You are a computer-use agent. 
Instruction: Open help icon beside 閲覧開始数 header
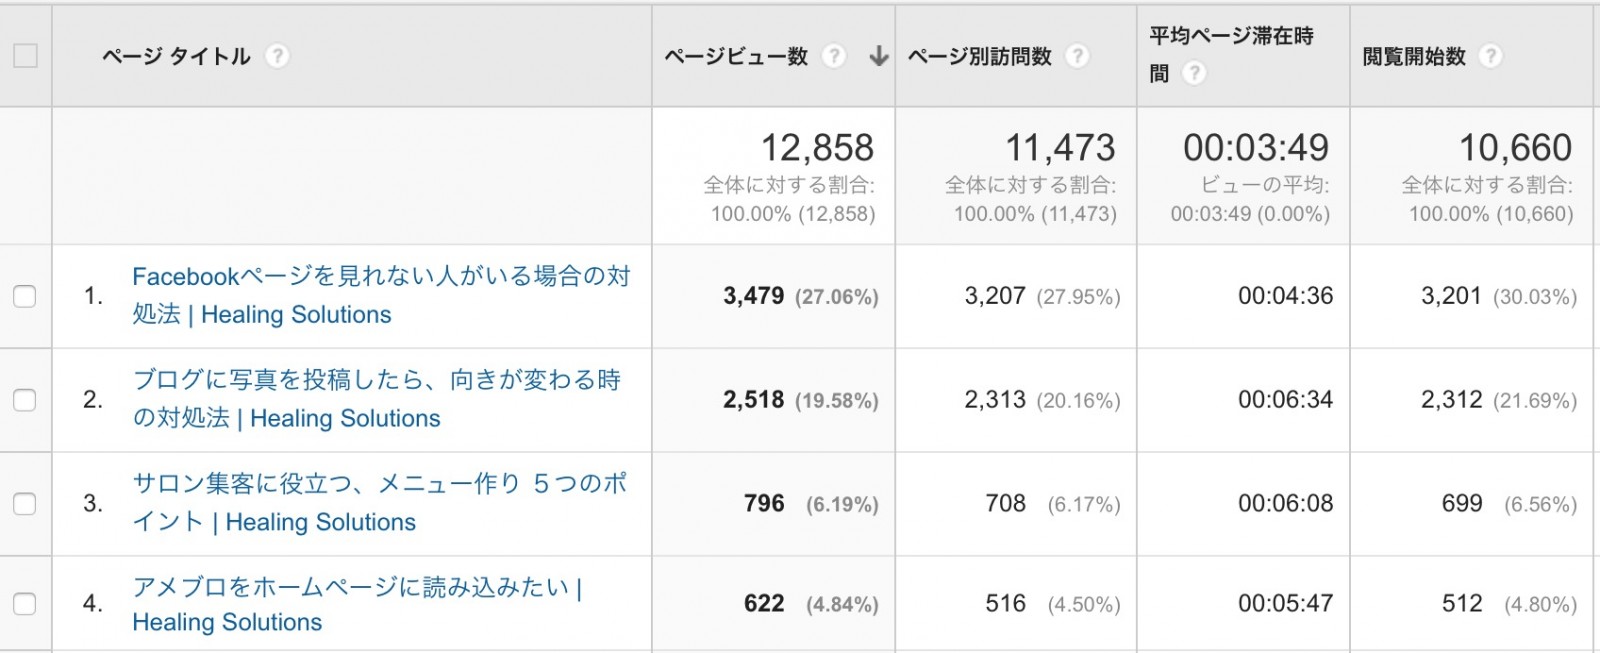(1490, 56)
